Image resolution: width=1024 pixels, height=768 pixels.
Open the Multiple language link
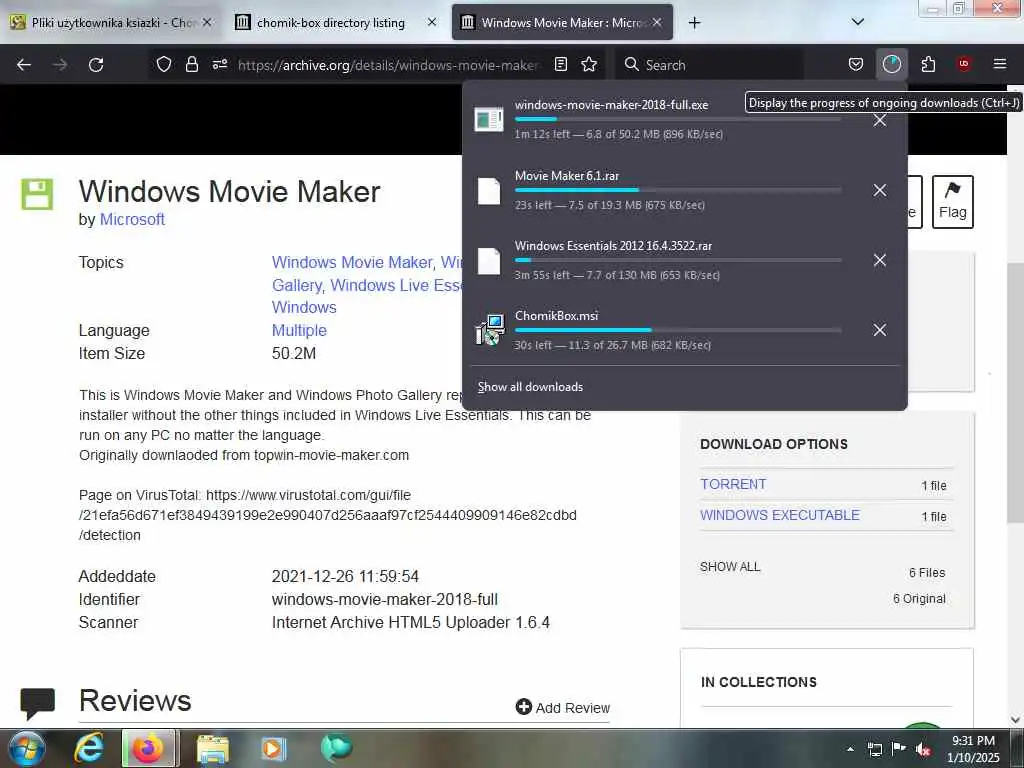point(299,330)
